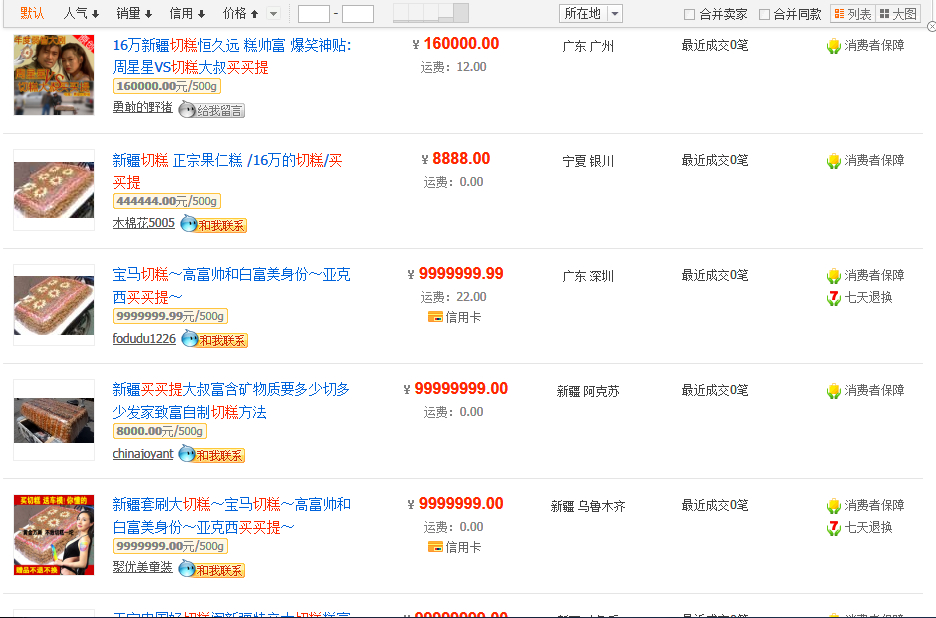Screen dimensions: 936x618
Task: Visit seller chinajoyant profile
Action: 143,454
